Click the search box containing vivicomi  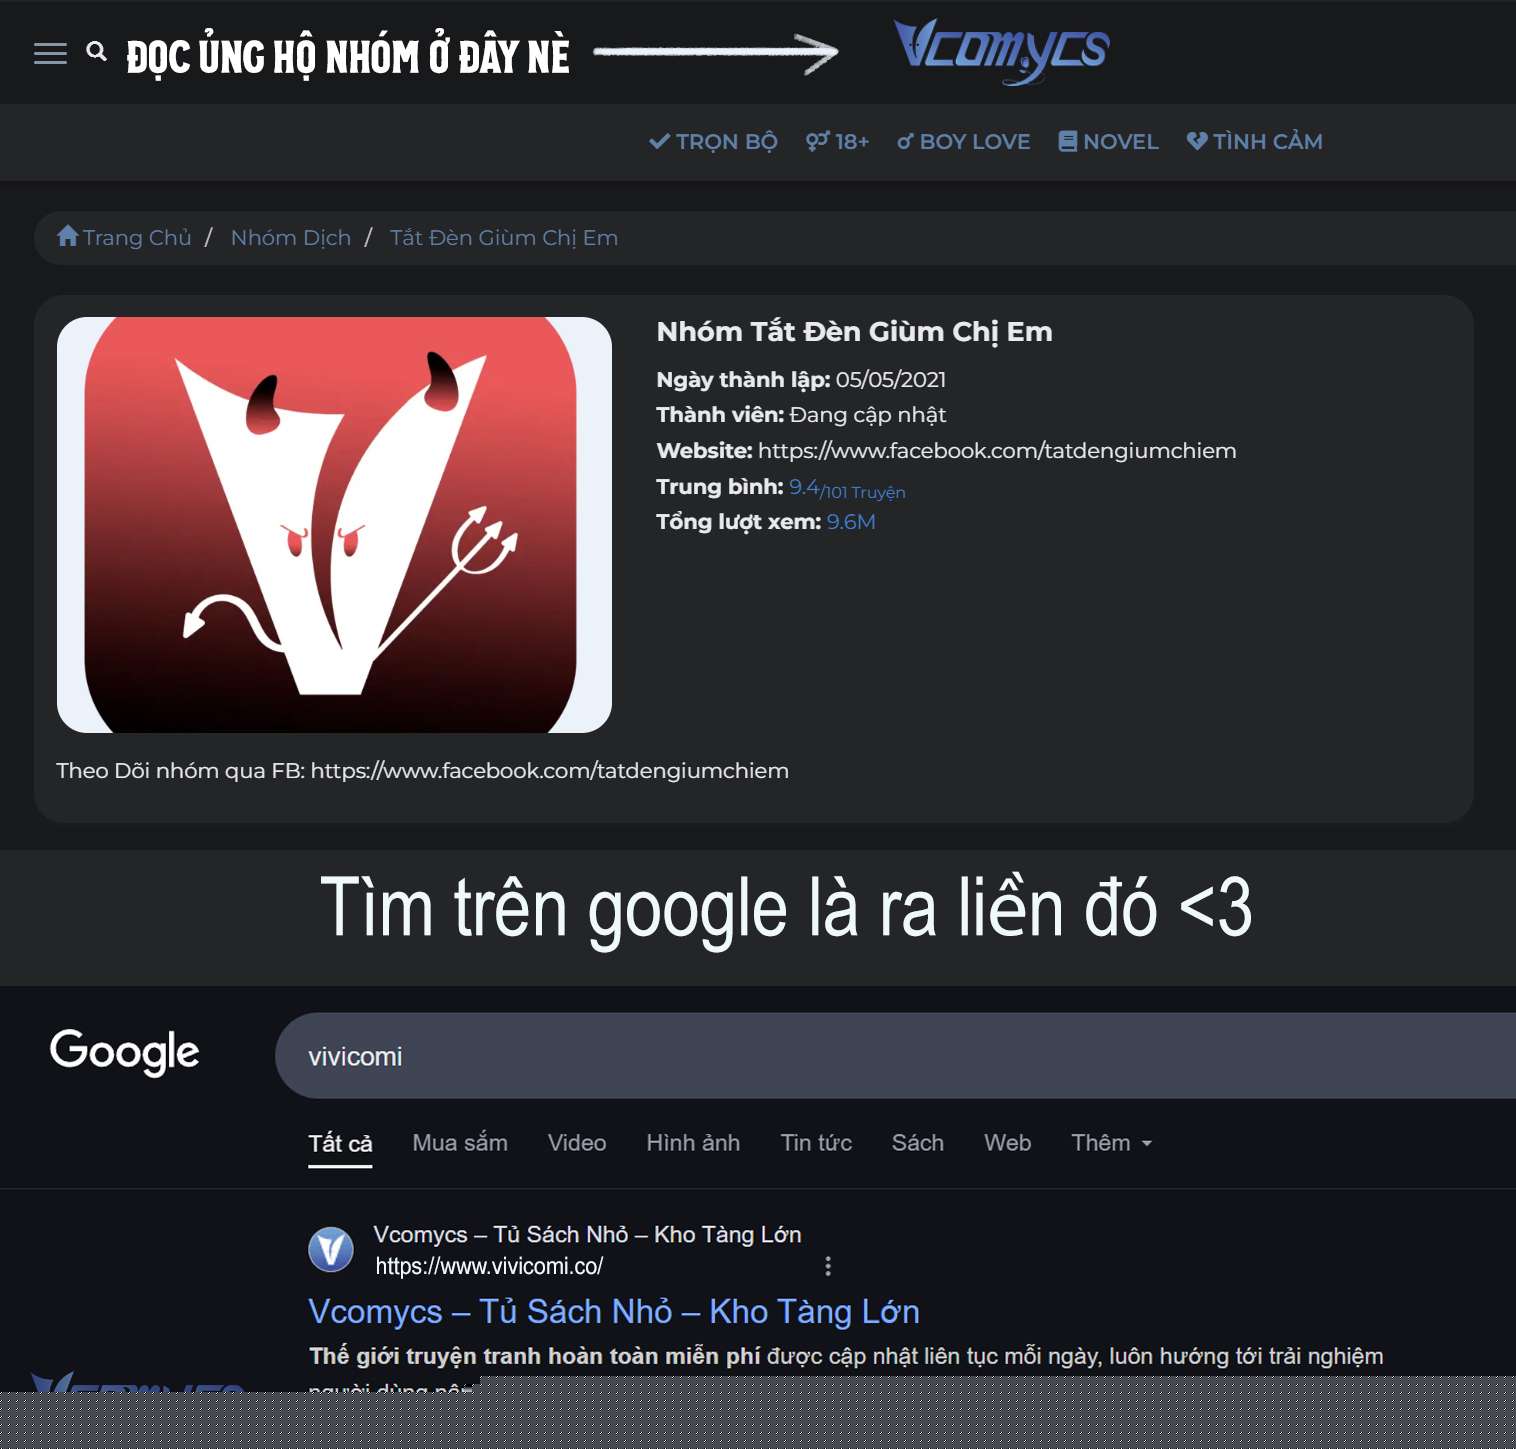(x=895, y=1056)
